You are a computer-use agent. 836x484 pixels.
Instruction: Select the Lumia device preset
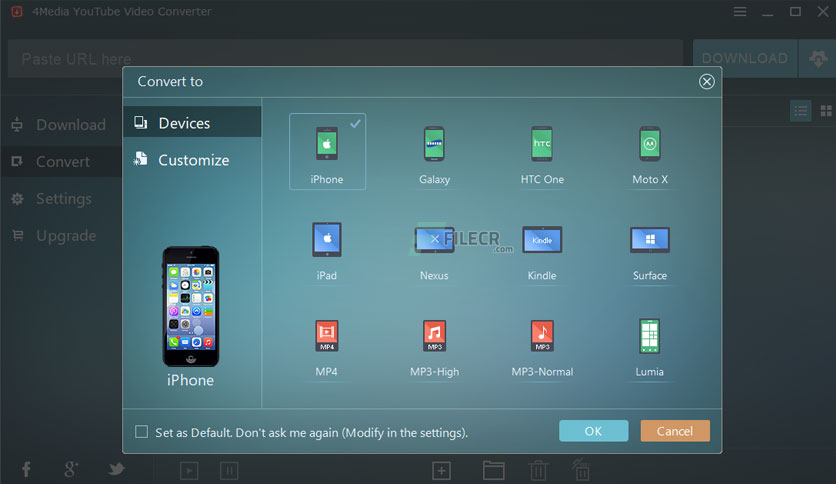pyautogui.click(x=650, y=348)
